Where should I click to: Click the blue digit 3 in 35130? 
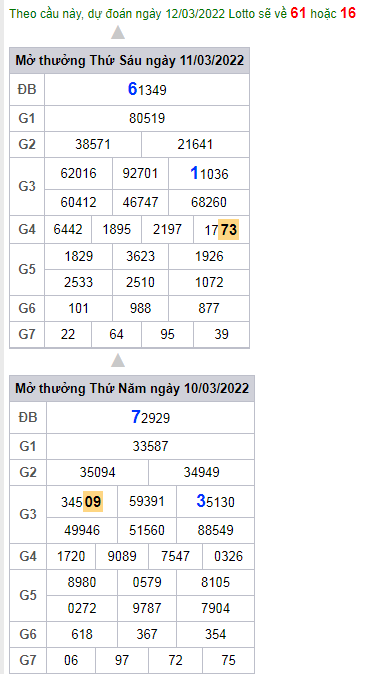(x=201, y=501)
